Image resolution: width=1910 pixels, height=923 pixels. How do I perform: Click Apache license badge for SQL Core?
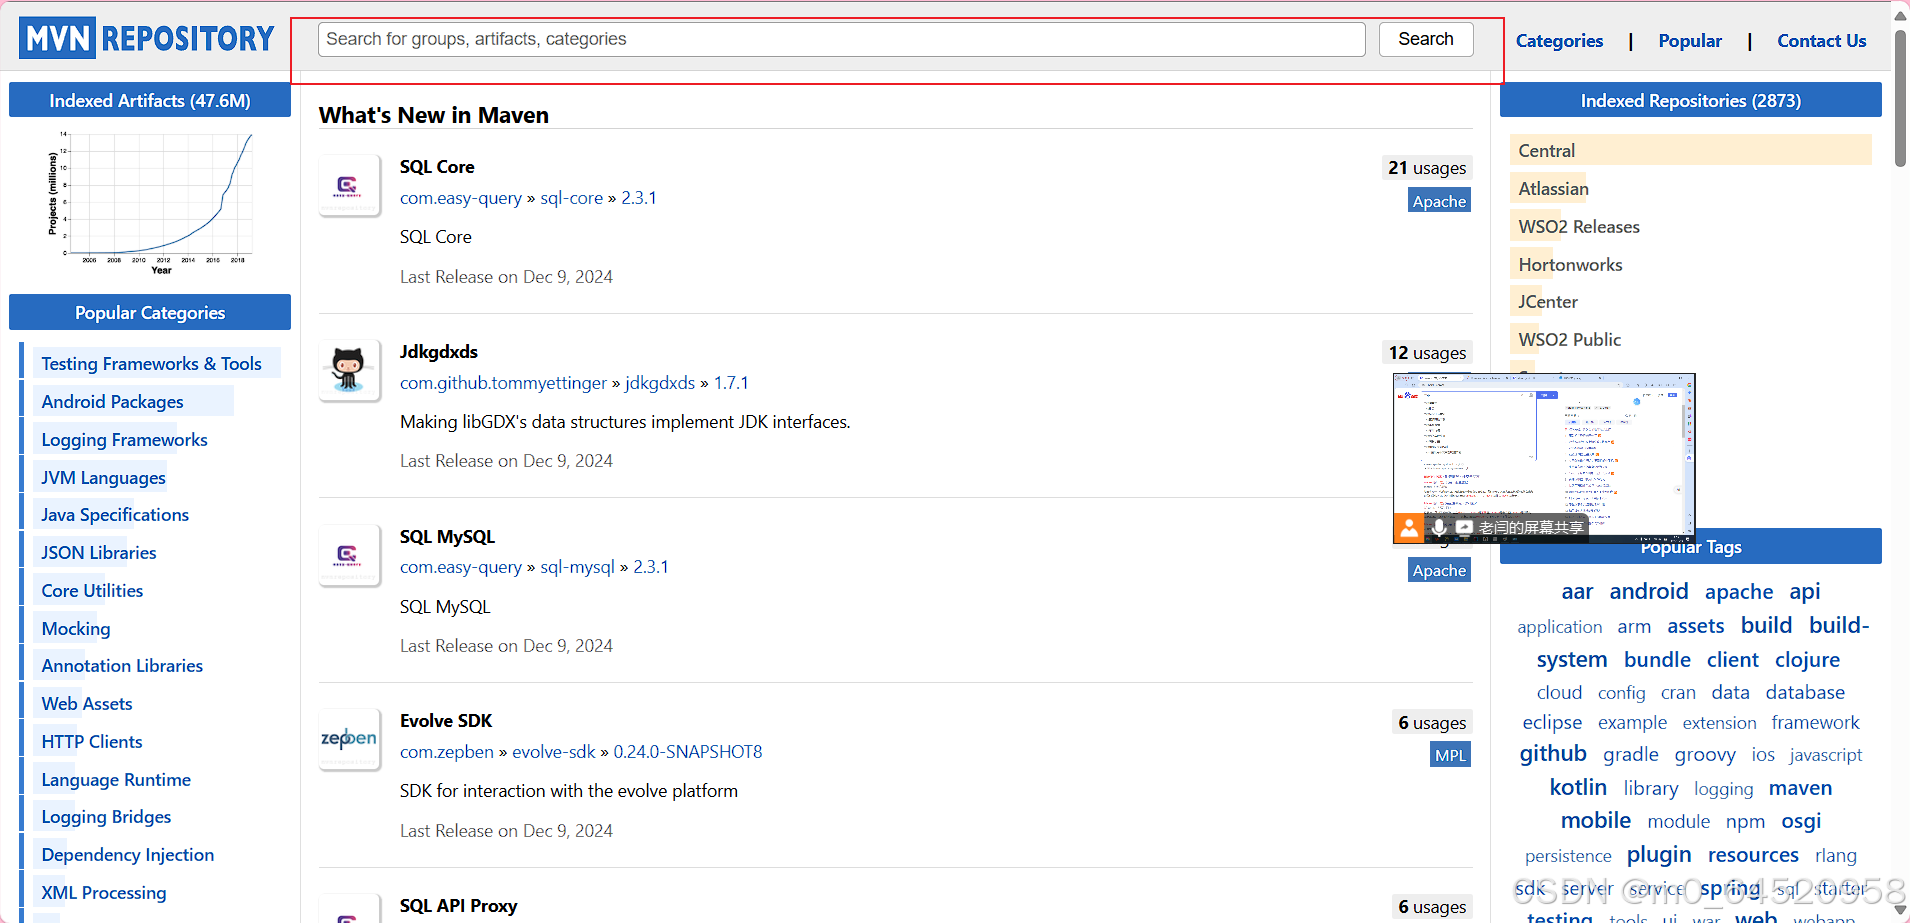[x=1439, y=201]
